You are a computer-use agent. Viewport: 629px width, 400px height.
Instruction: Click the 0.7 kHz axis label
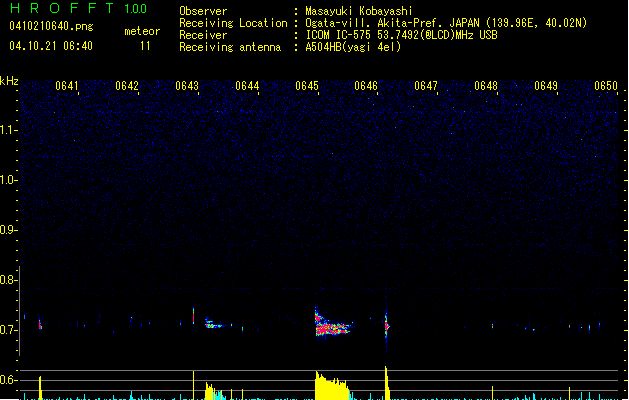coord(8,330)
